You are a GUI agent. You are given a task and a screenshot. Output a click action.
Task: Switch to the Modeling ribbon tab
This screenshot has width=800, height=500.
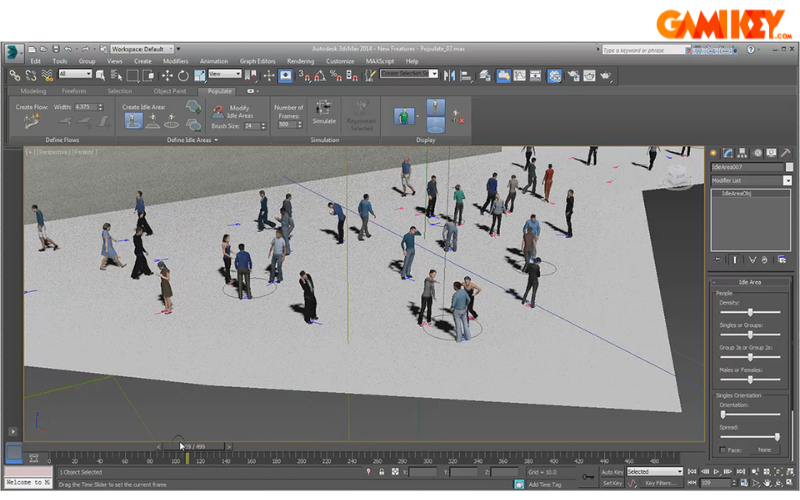click(x=33, y=91)
